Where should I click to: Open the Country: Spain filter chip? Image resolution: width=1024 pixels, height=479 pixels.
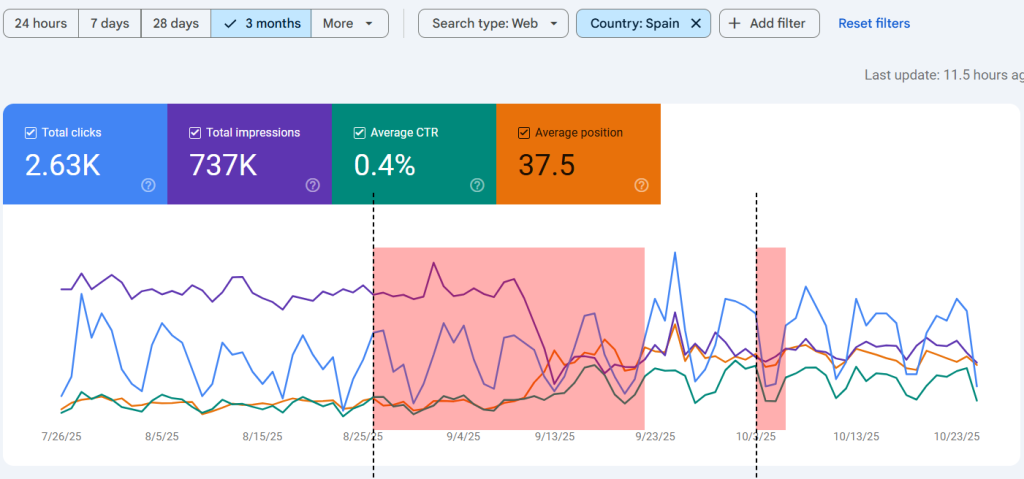pyautogui.click(x=634, y=23)
